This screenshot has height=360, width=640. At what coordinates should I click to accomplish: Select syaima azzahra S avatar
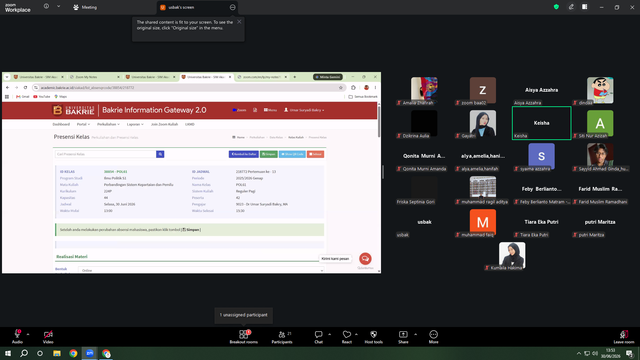click(x=542, y=156)
